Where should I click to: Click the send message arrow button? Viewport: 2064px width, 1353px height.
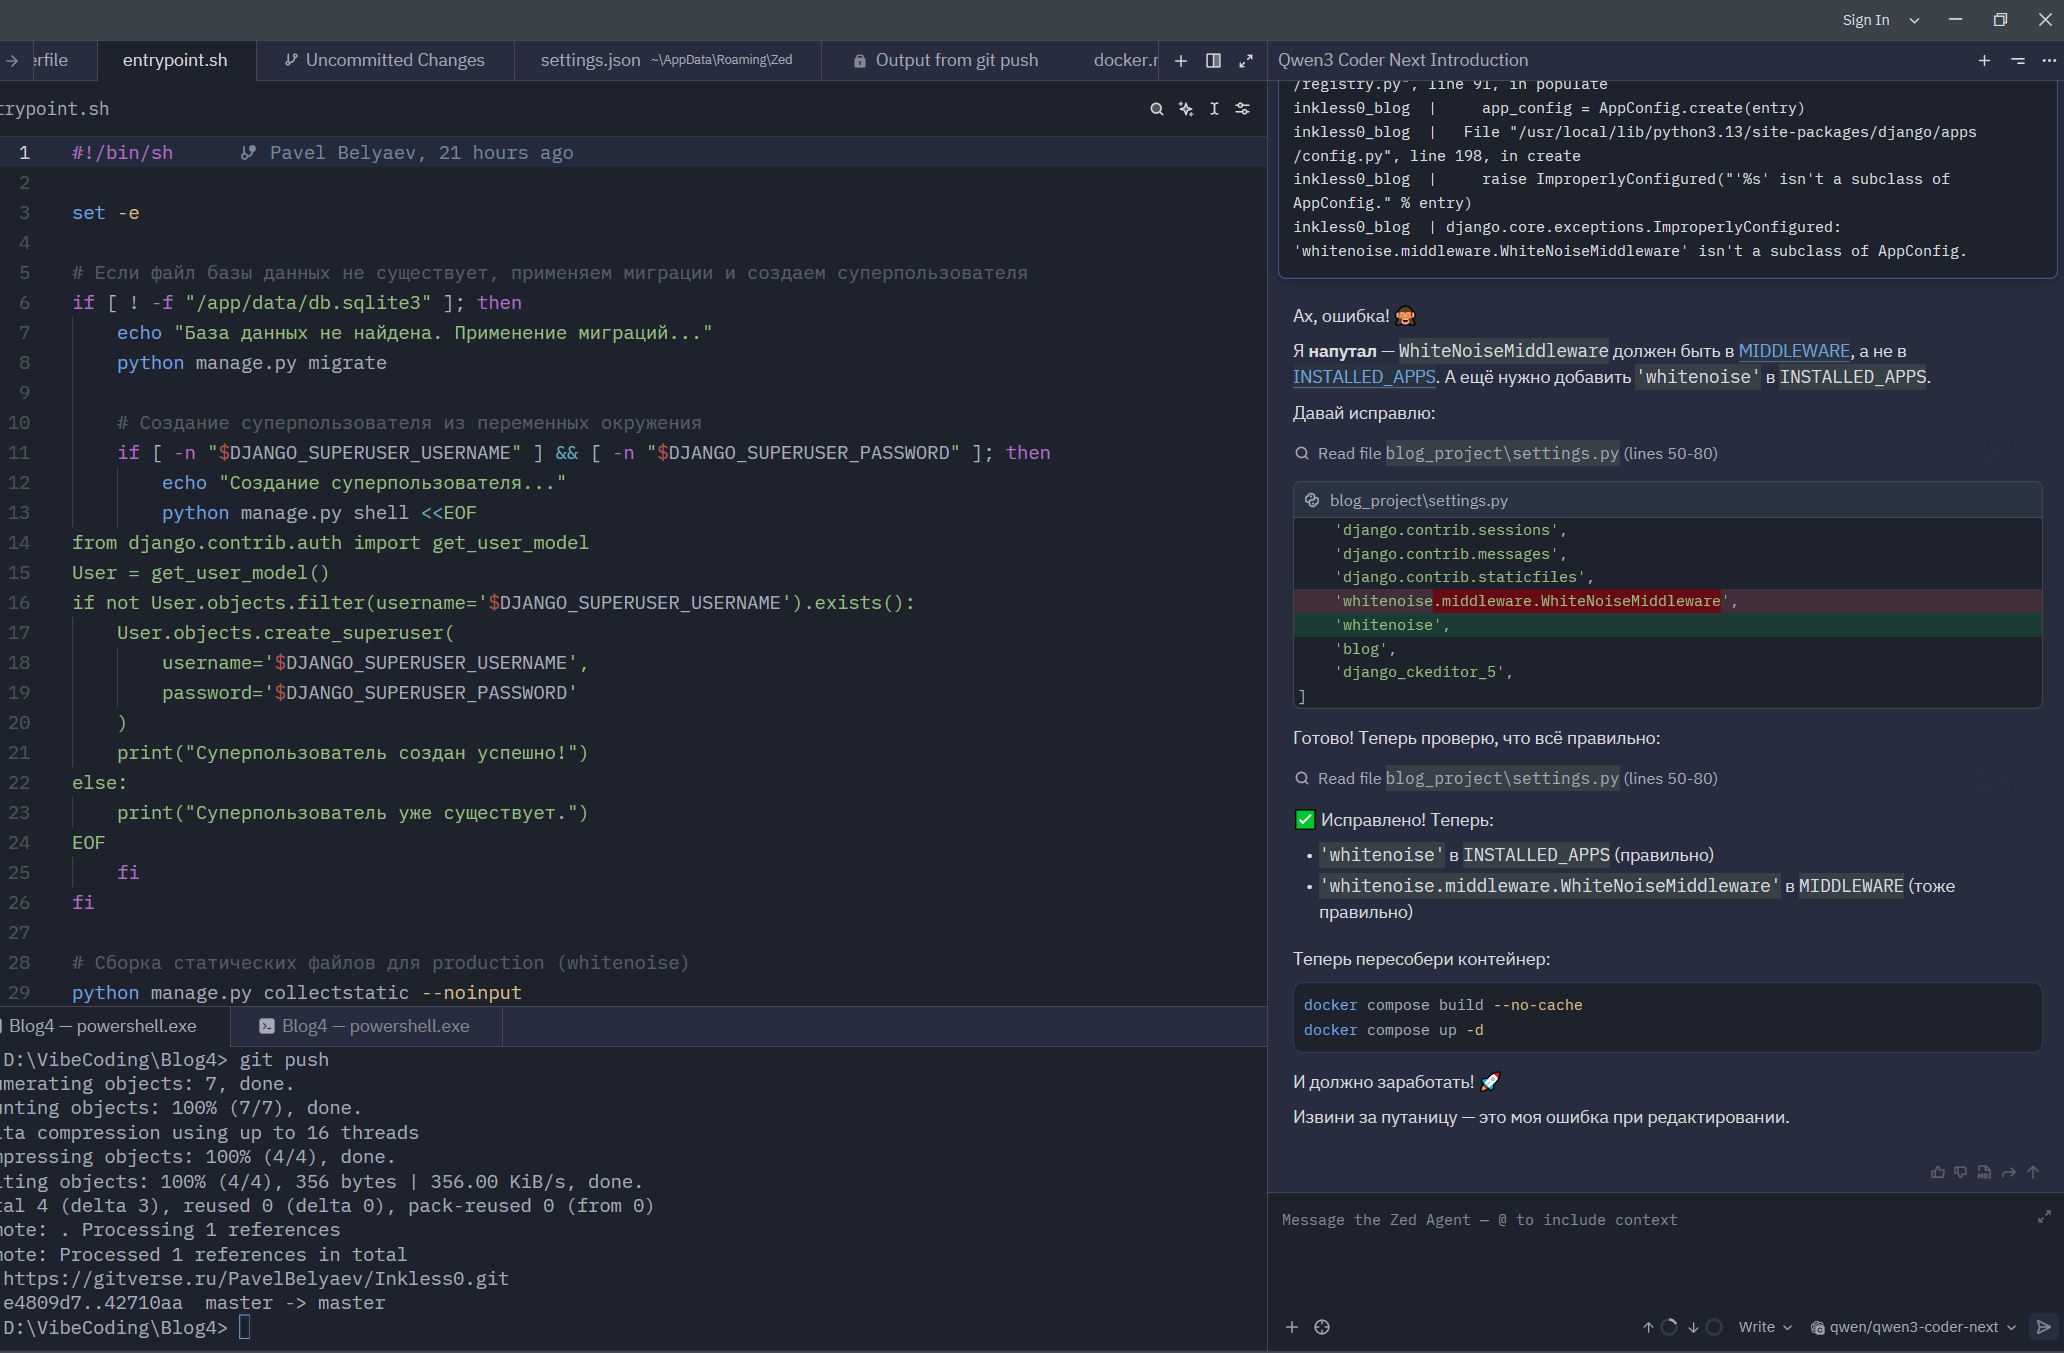tap(2044, 1327)
